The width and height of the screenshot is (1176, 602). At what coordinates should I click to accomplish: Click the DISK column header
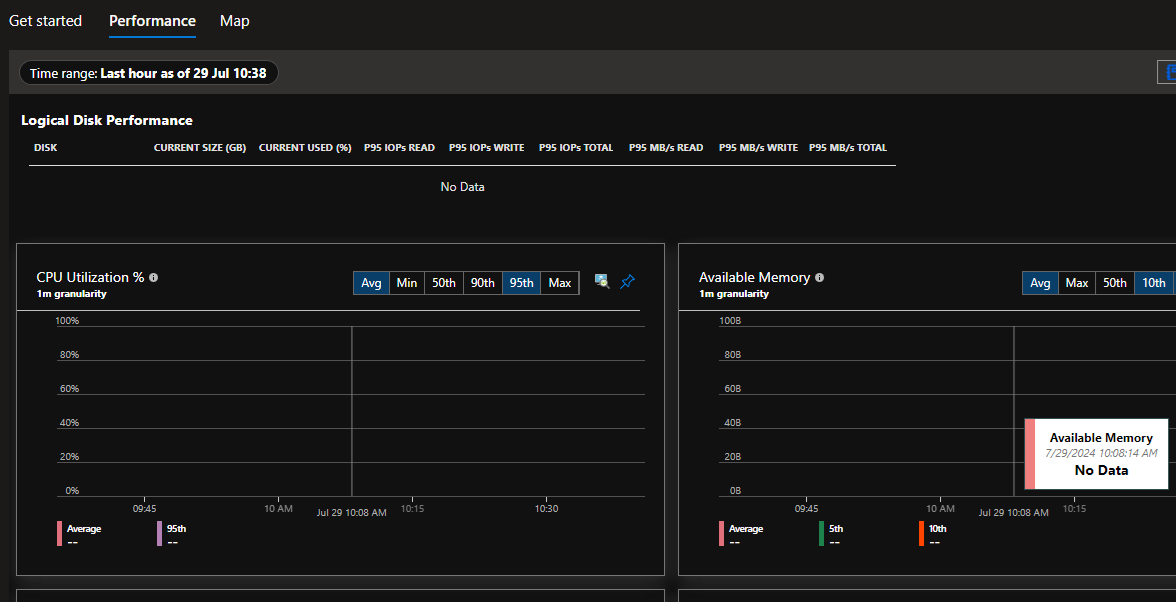coord(46,148)
